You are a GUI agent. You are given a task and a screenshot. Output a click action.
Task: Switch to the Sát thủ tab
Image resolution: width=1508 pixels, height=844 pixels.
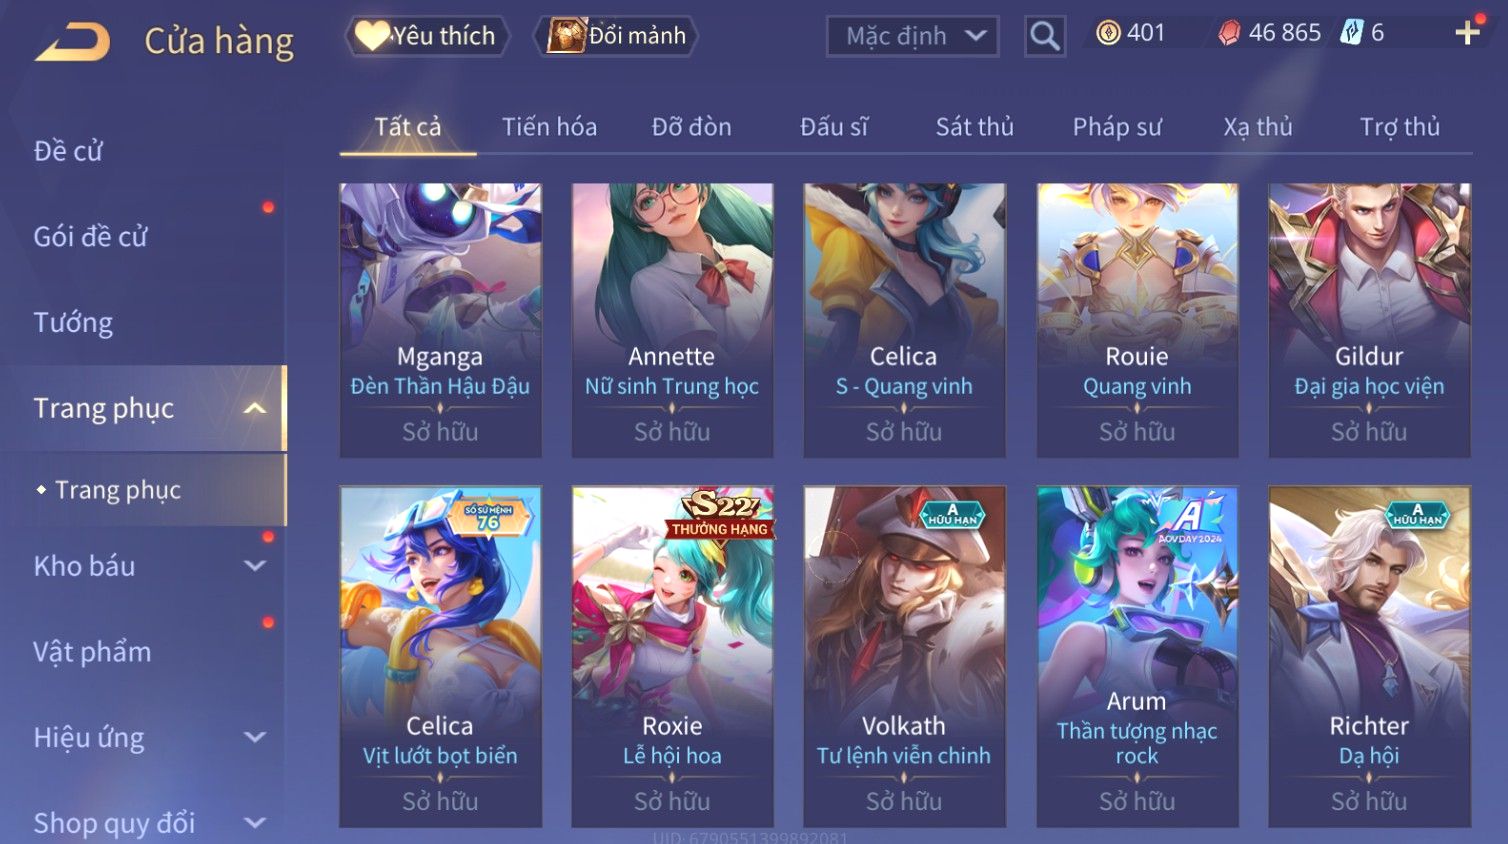pyautogui.click(x=974, y=127)
